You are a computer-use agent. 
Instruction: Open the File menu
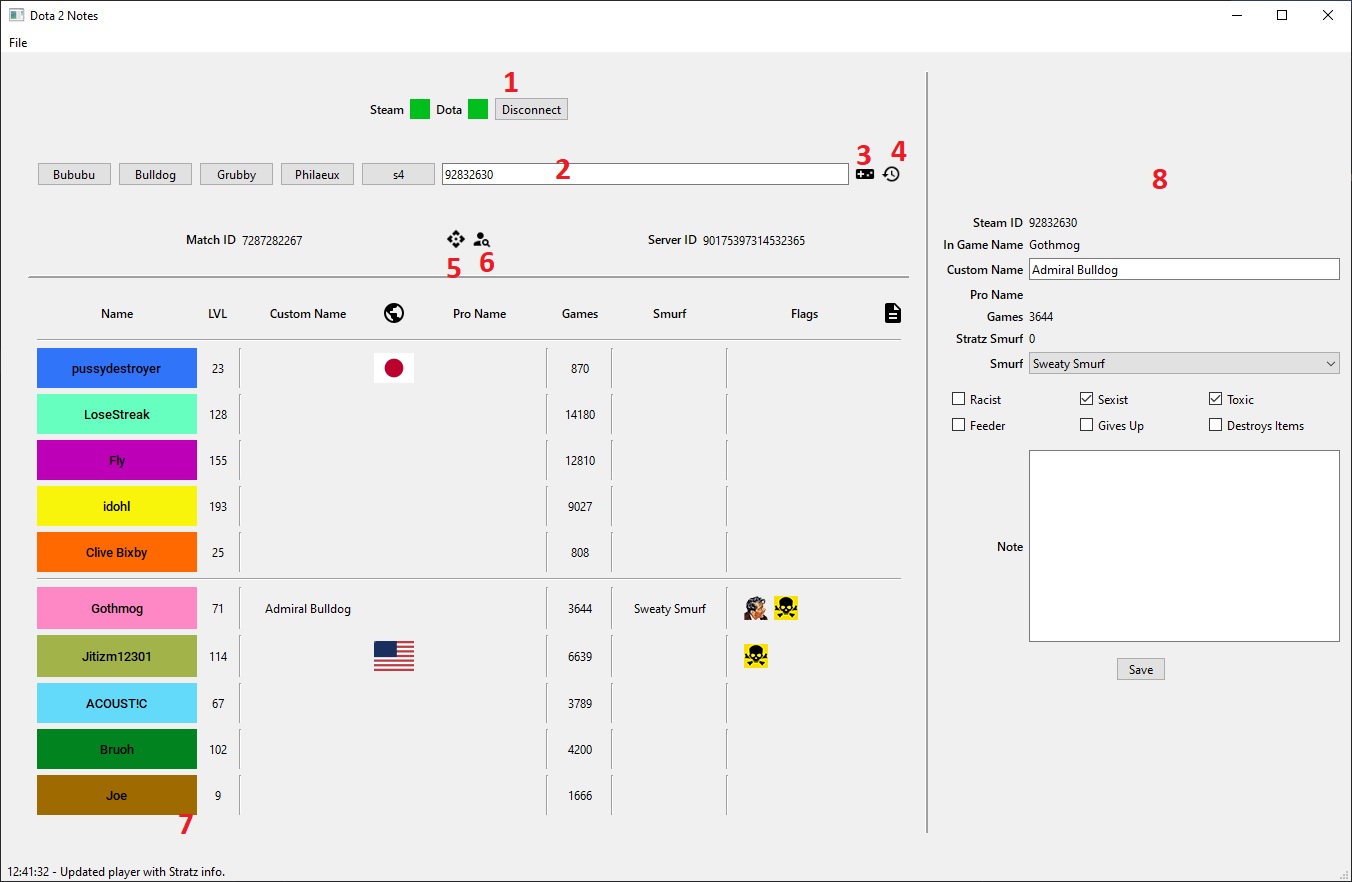pyautogui.click(x=18, y=43)
